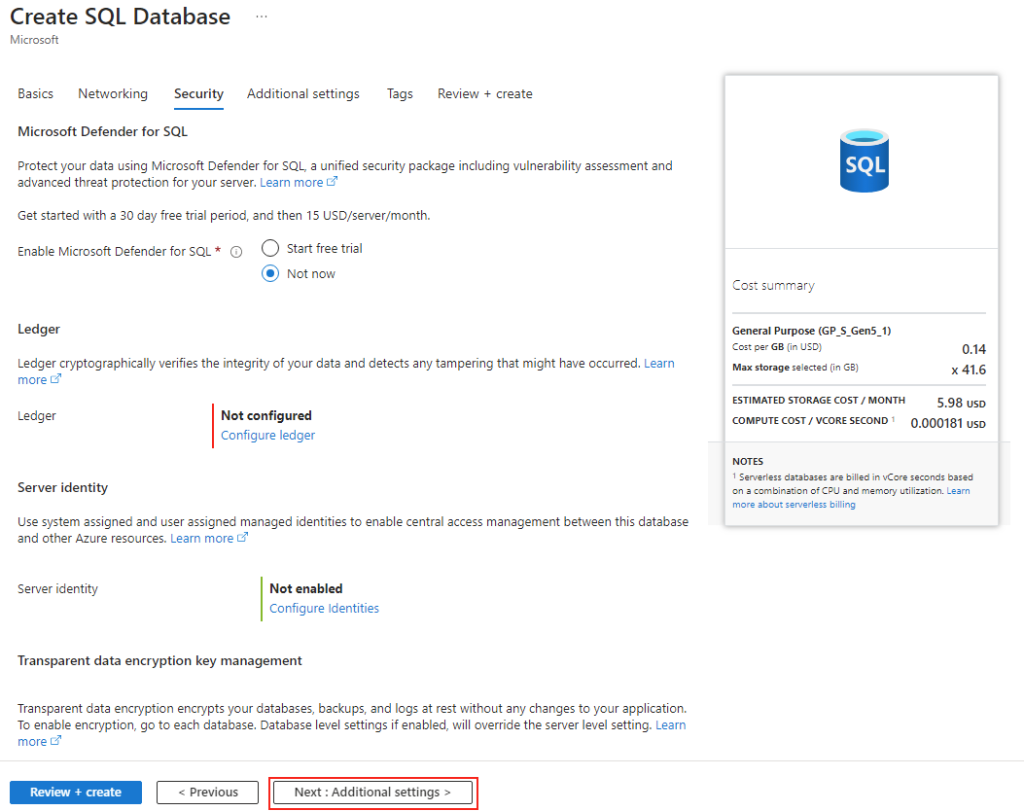1024x811 pixels.
Task: Click the Microsoft subtitle under the title
Action: [x=35, y=40]
